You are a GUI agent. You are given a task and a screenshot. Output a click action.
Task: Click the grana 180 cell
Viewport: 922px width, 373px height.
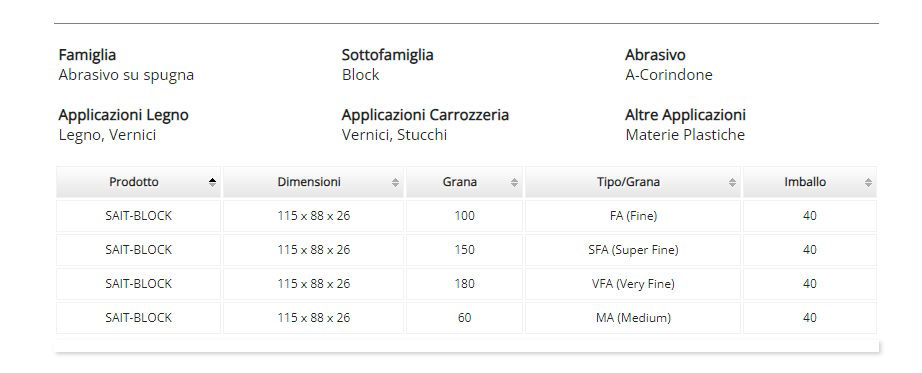(x=464, y=284)
